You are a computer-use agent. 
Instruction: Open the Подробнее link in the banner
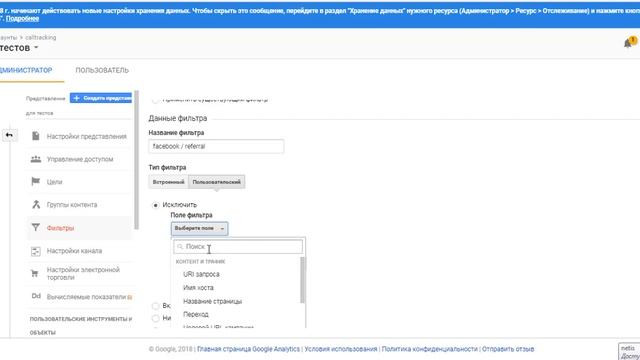22,18
